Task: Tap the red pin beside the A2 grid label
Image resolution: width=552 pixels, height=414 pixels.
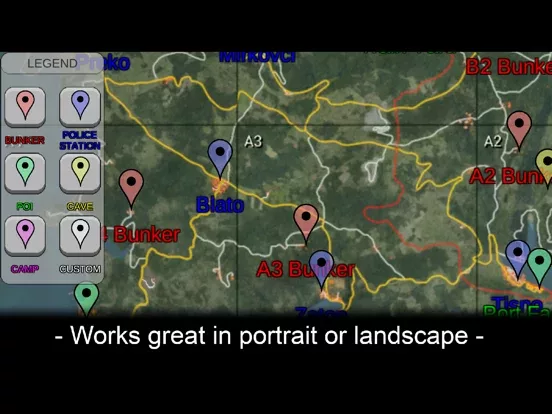Action: (519, 130)
